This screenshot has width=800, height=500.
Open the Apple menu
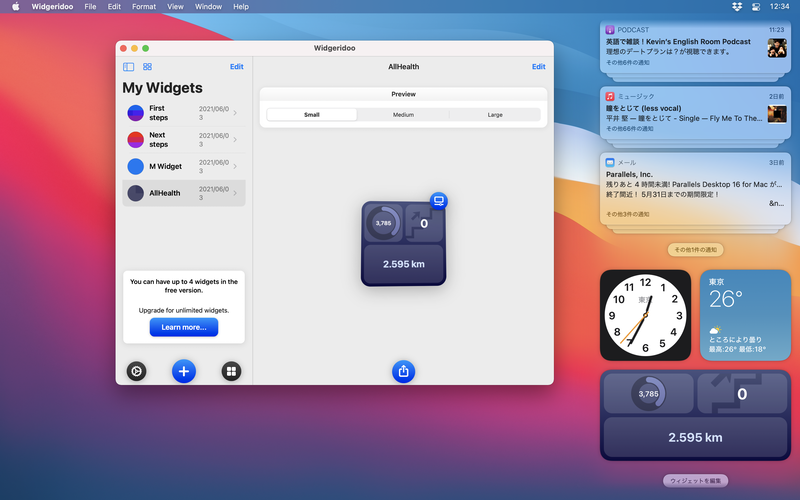(15, 7)
